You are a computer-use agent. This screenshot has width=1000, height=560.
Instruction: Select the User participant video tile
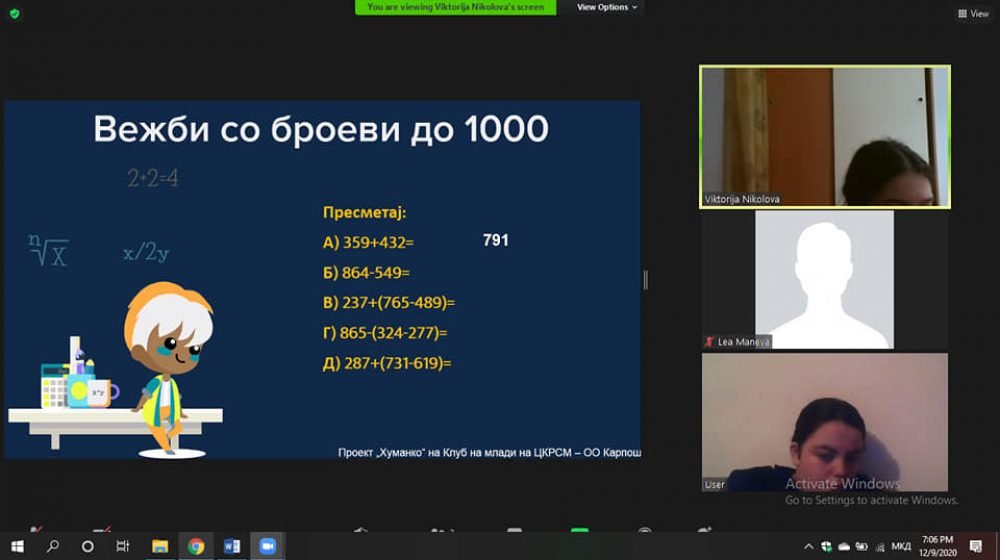tap(824, 422)
